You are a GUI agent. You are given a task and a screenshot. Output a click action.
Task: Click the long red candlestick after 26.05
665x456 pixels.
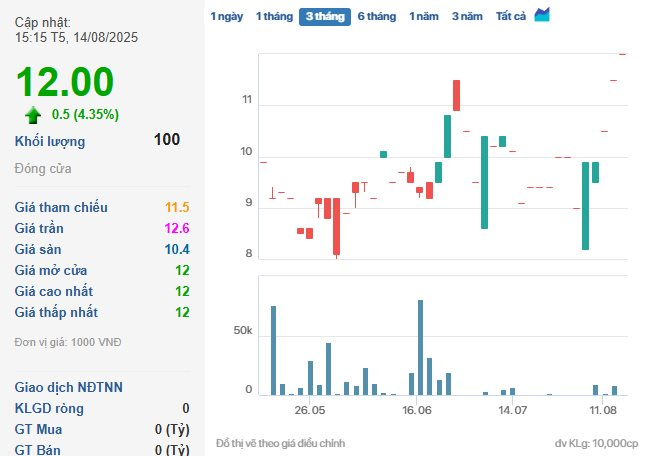(x=337, y=227)
